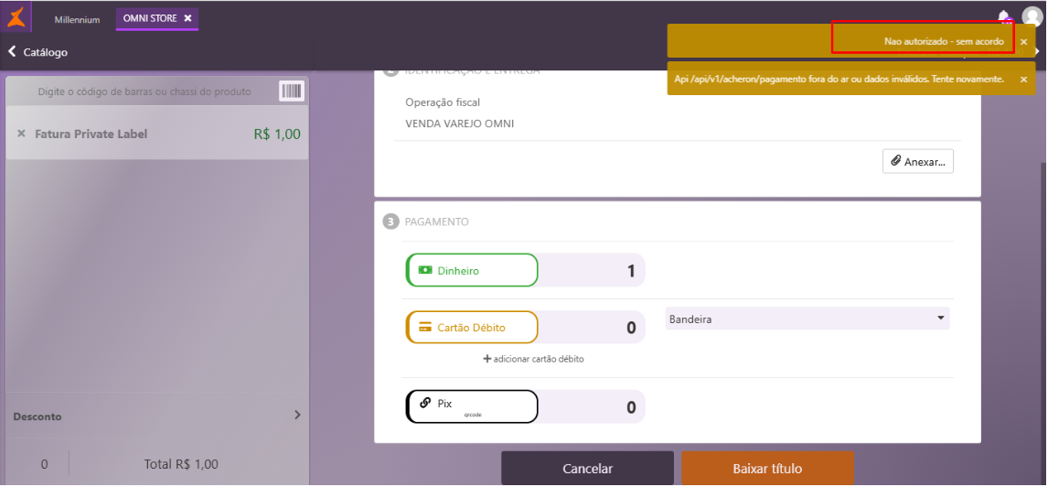Choose Dinheiro payment method
Viewport: 1047px width, 487px height.
coord(471,271)
